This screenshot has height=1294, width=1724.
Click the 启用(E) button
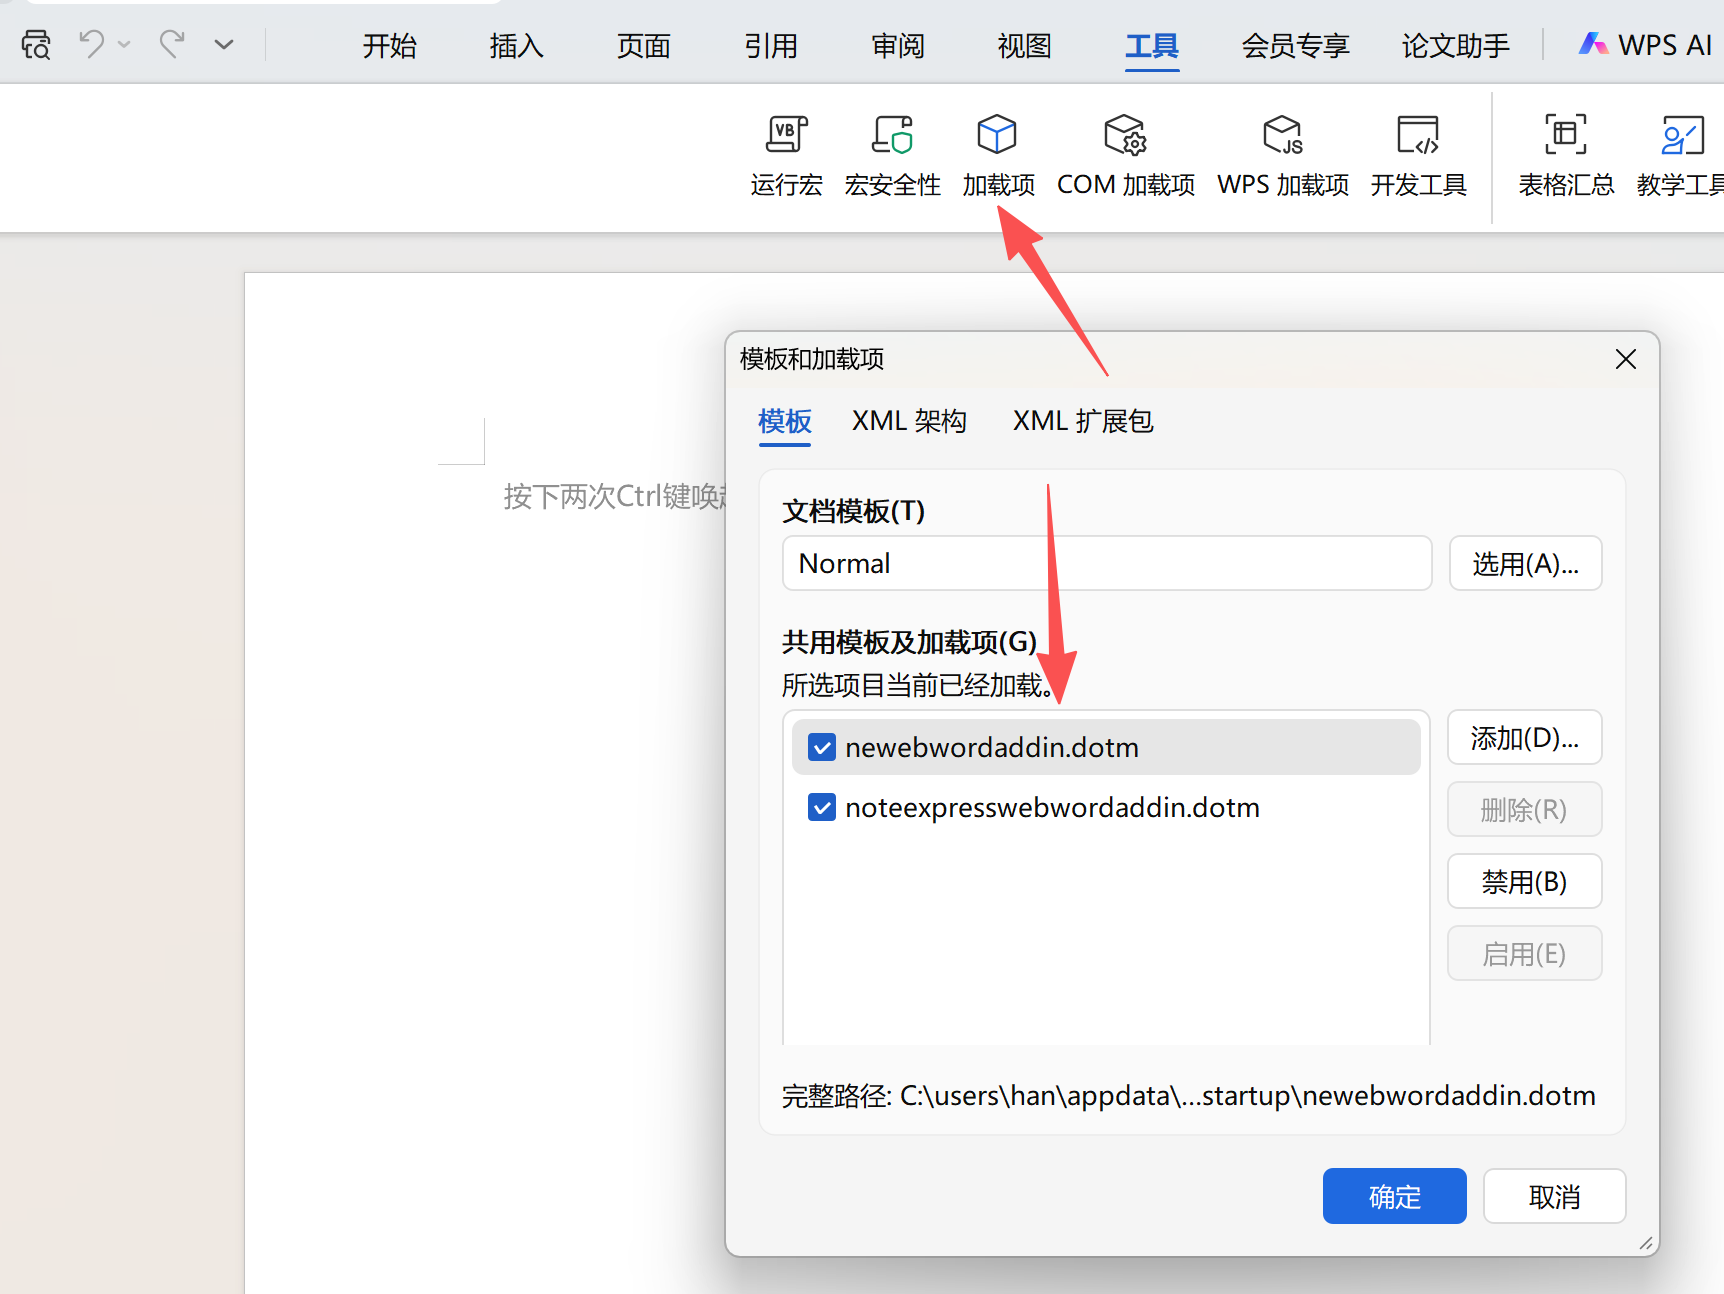tap(1525, 953)
